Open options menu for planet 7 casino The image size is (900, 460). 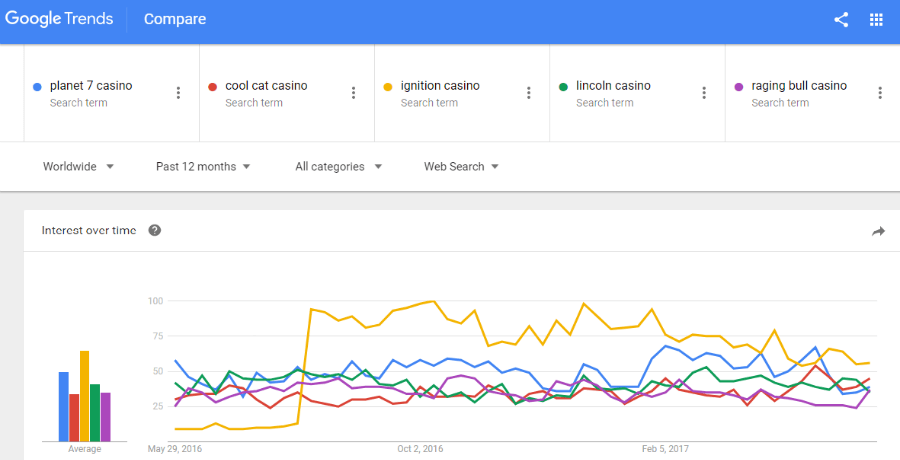point(179,93)
